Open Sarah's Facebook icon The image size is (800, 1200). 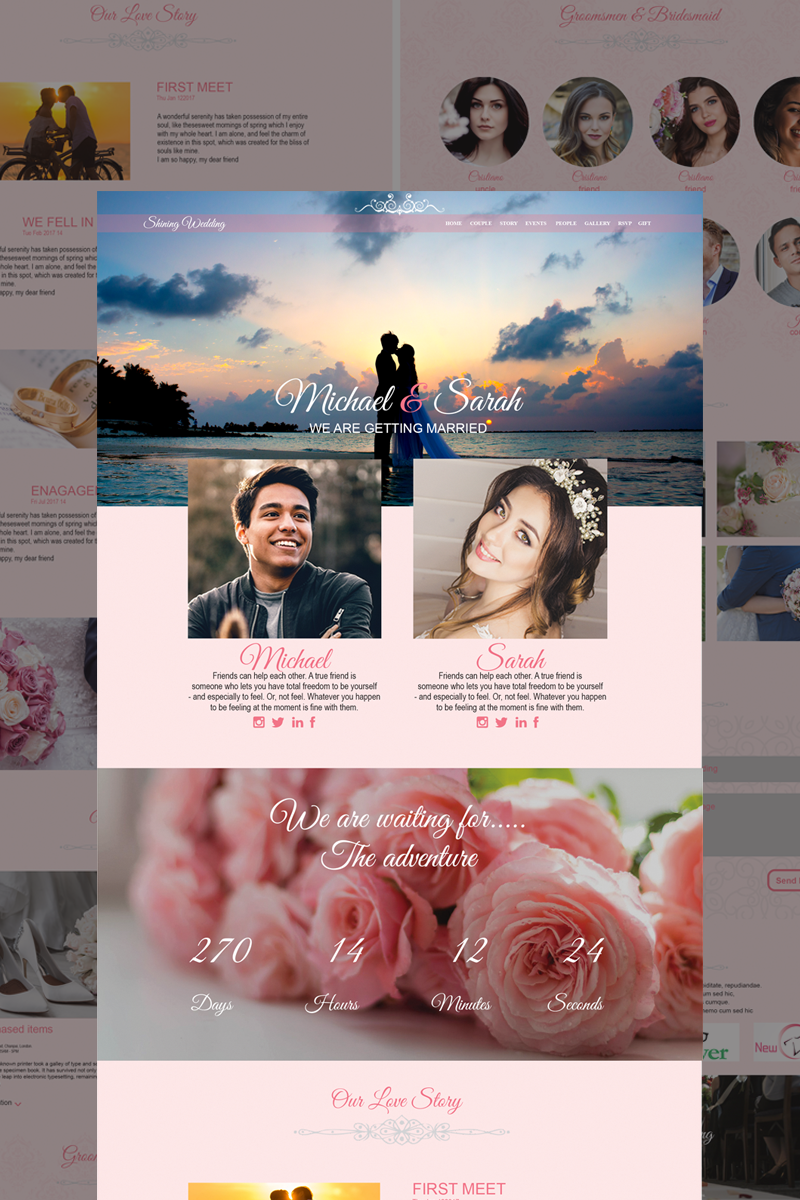(x=536, y=722)
